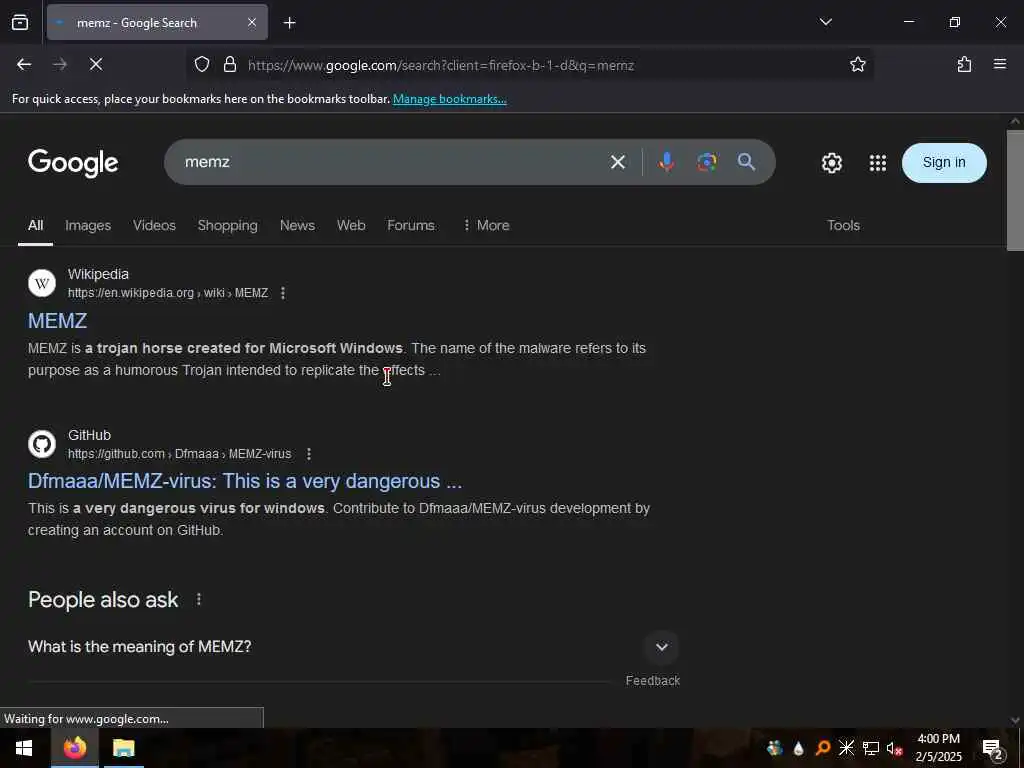Open Firefox View in the tab bar

(20, 23)
